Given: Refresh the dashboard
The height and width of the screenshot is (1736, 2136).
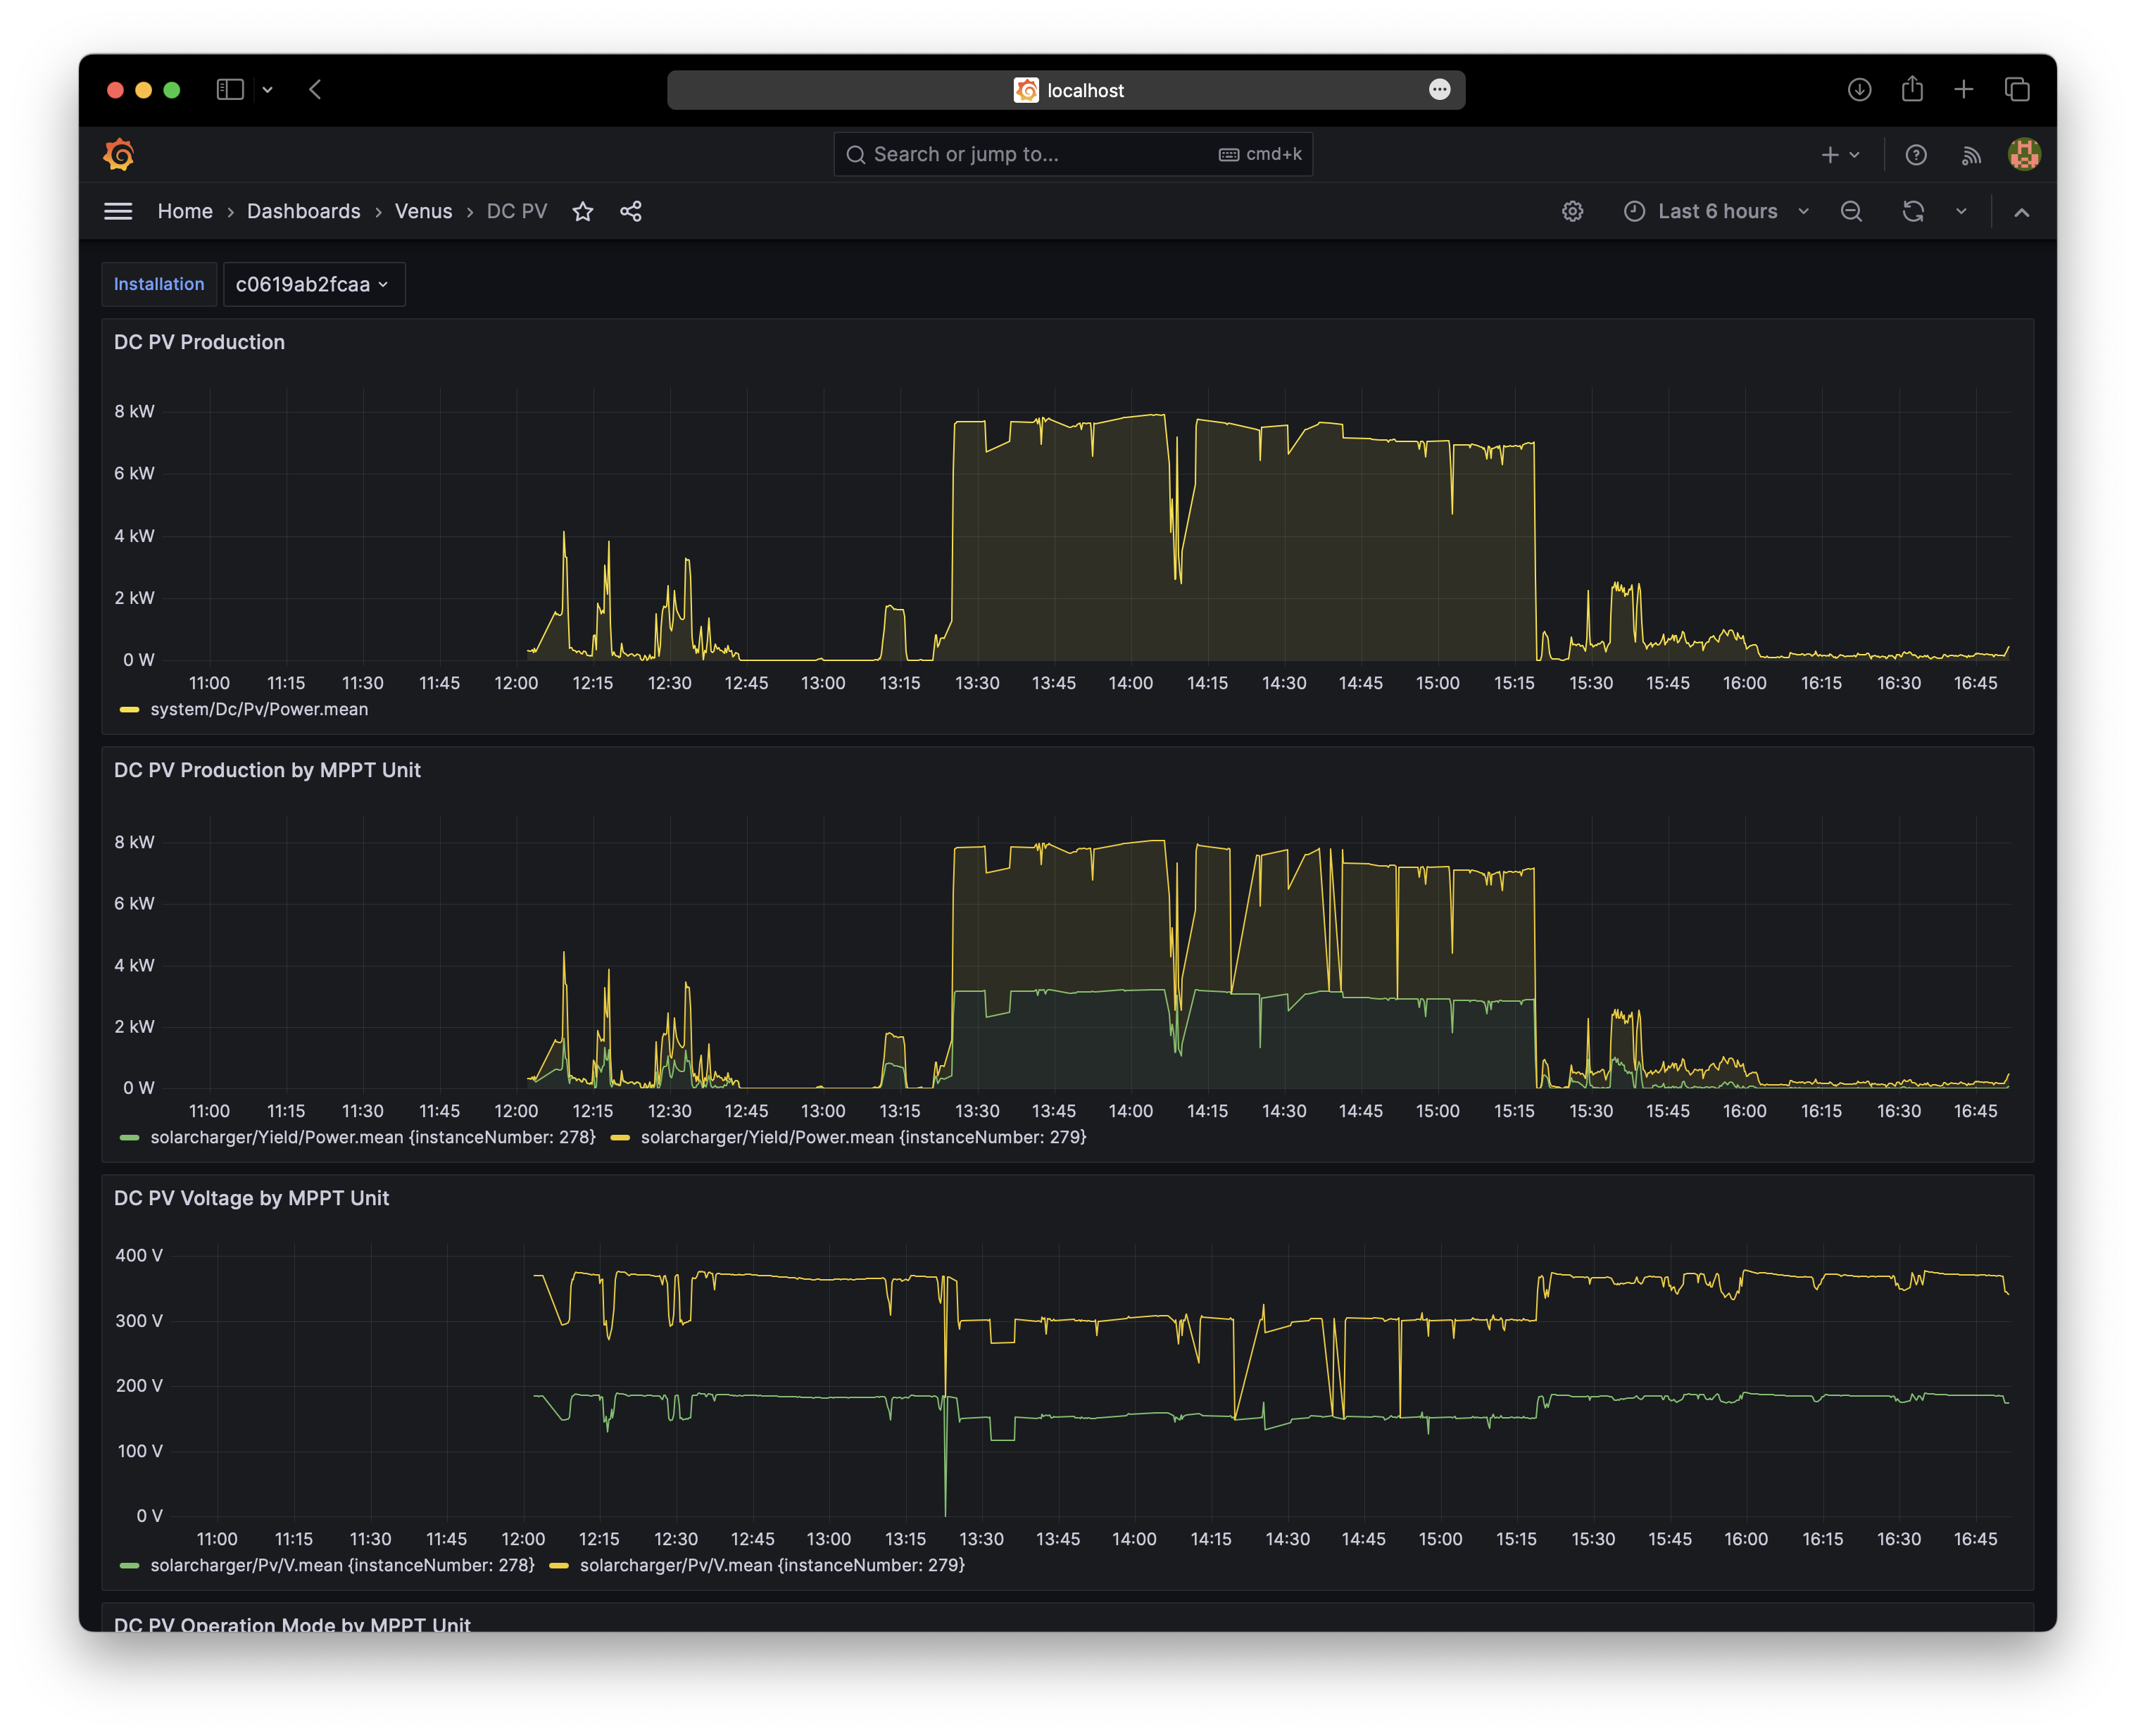Looking at the screenshot, I should point(1913,211).
